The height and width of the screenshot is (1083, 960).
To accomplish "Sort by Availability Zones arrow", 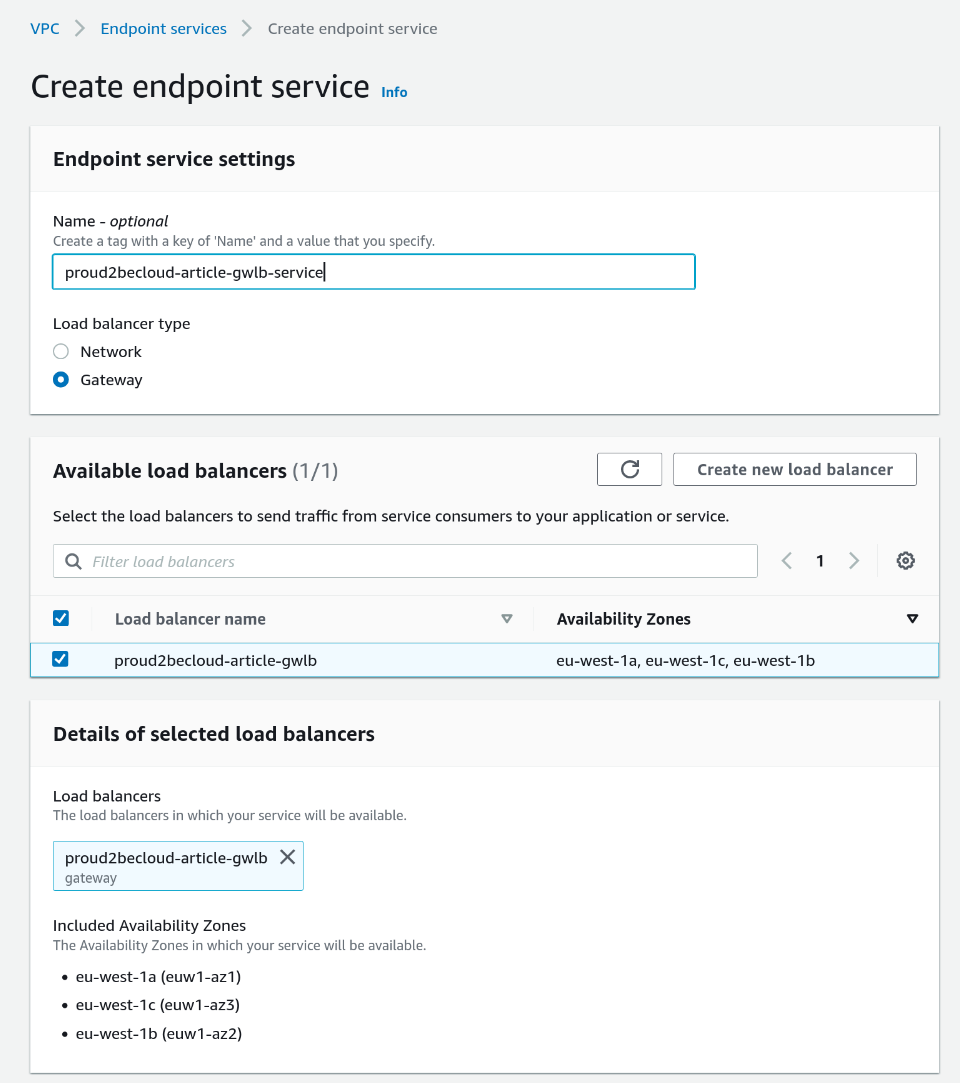I will pyautogui.click(x=911, y=619).
